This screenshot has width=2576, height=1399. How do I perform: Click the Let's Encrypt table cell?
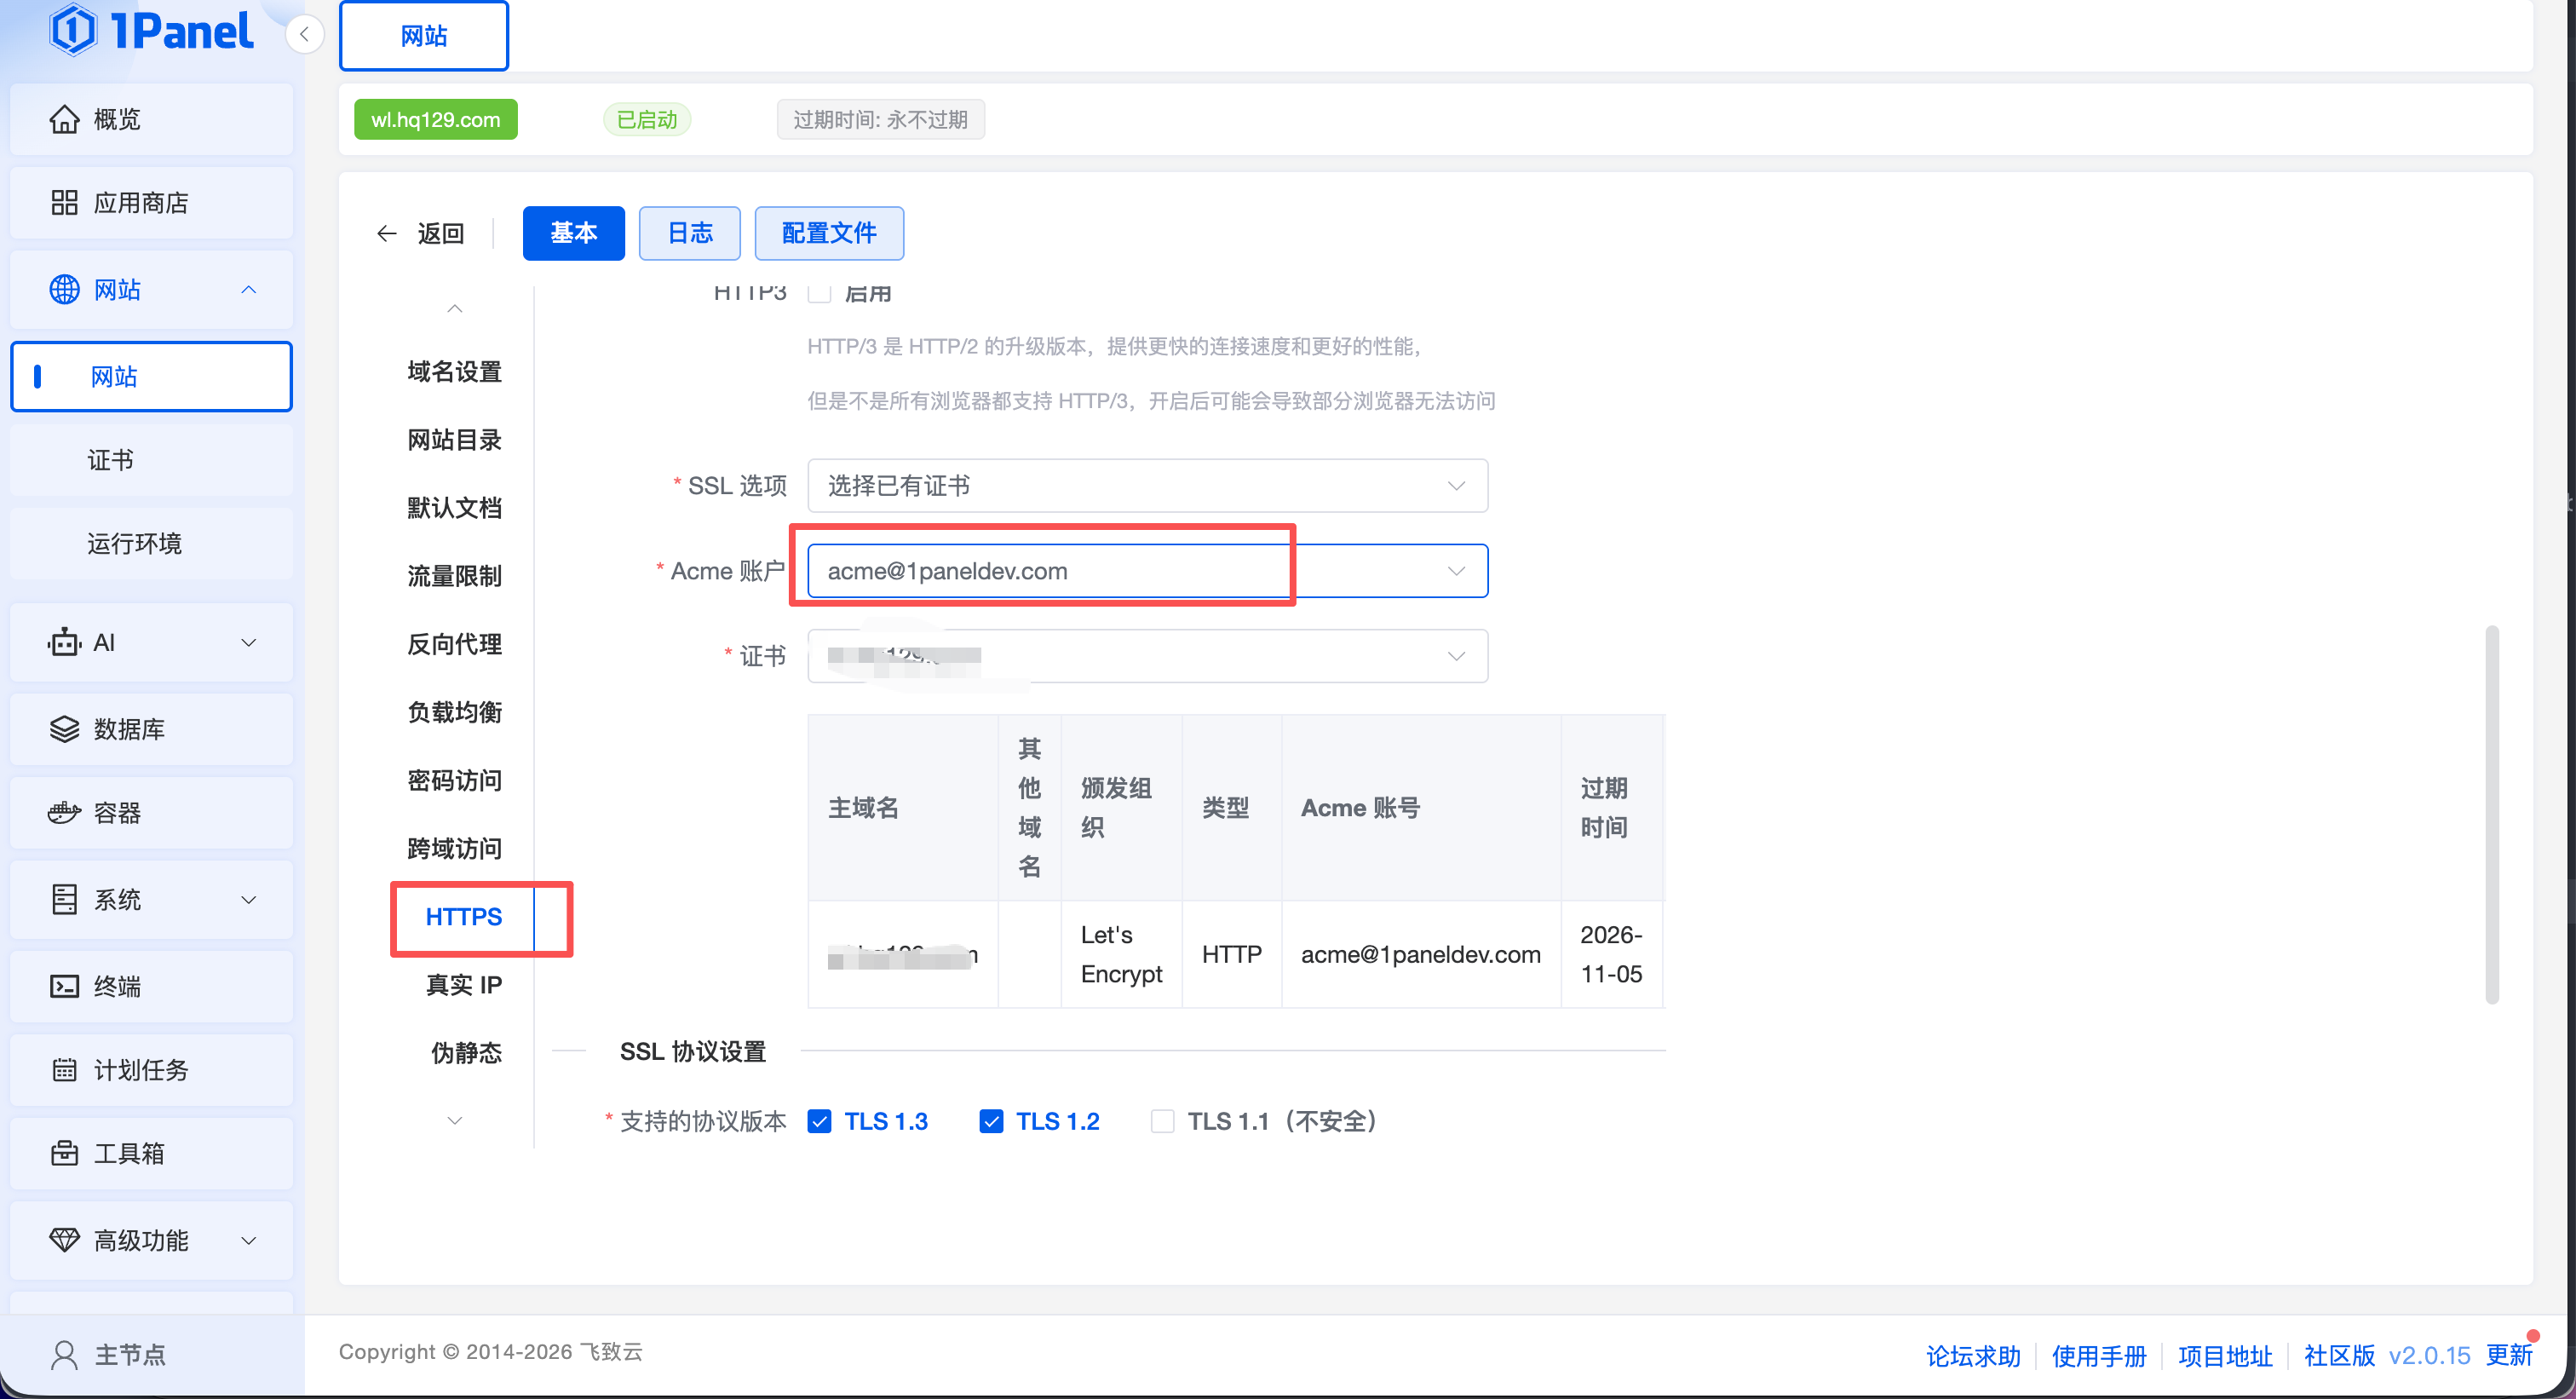[x=1121, y=955]
